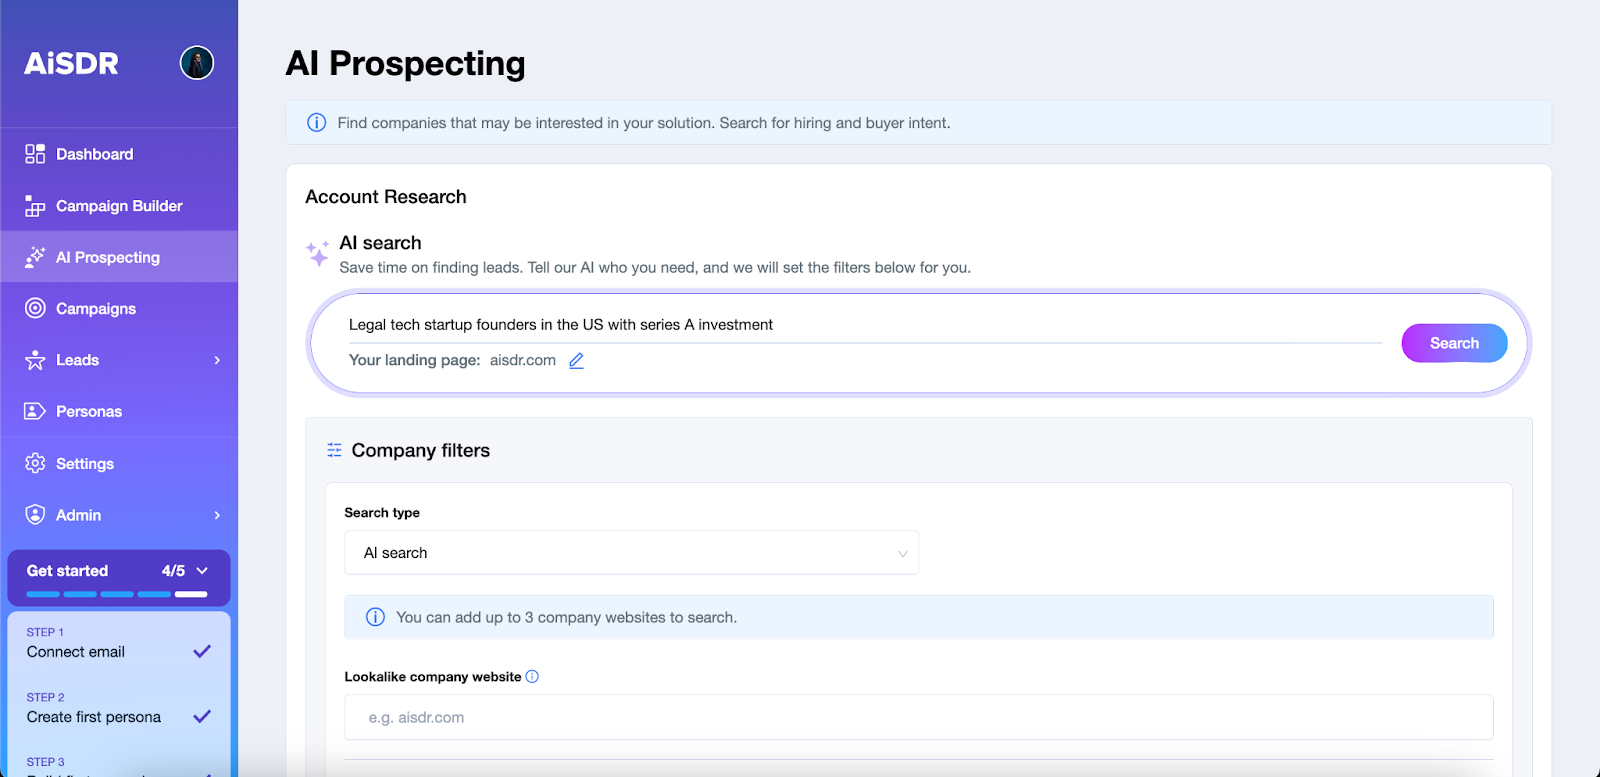Image resolution: width=1600 pixels, height=777 pixels.
Task: Collapse the Get started panel chevron
Action: tap(202, 571)
